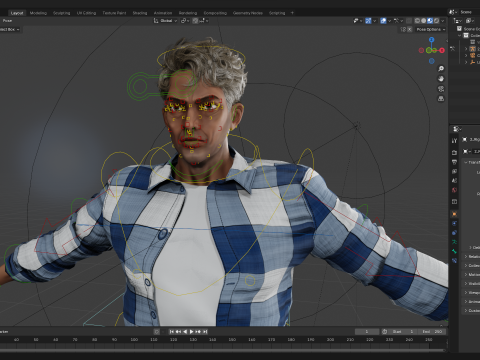Click the hand pan view button
480x360 pixels.
point(441,79)
